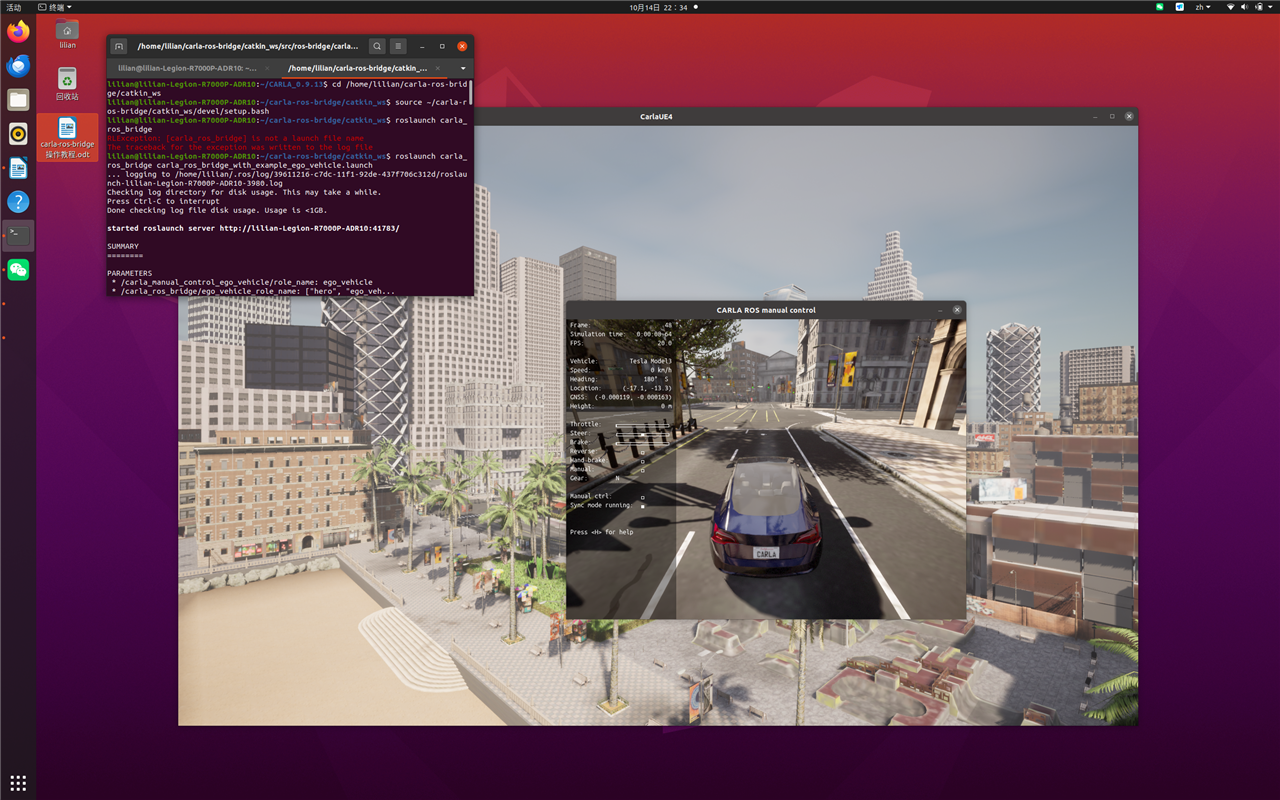
Task: Open the lilian home folder icon
Action: 67,33
